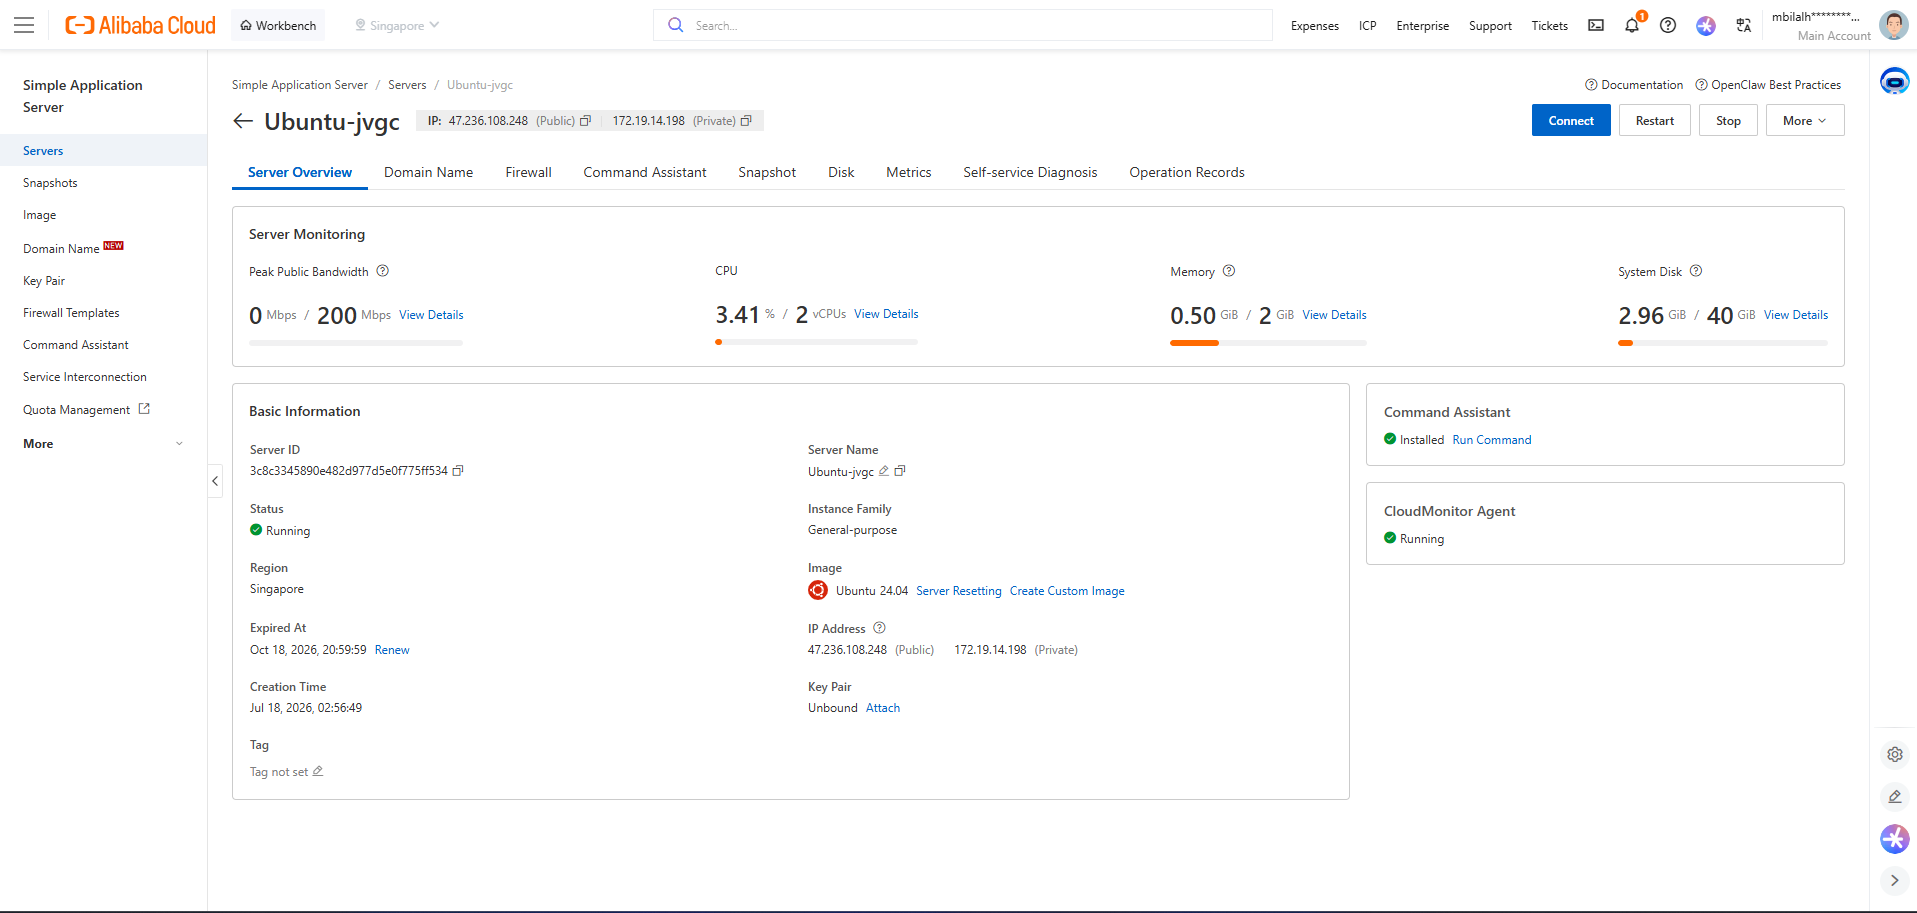The width and height of the screenshot is (1917, 913).
Task: Open the feedback edit icon in right rail
Action: [x=1895, y=797]
